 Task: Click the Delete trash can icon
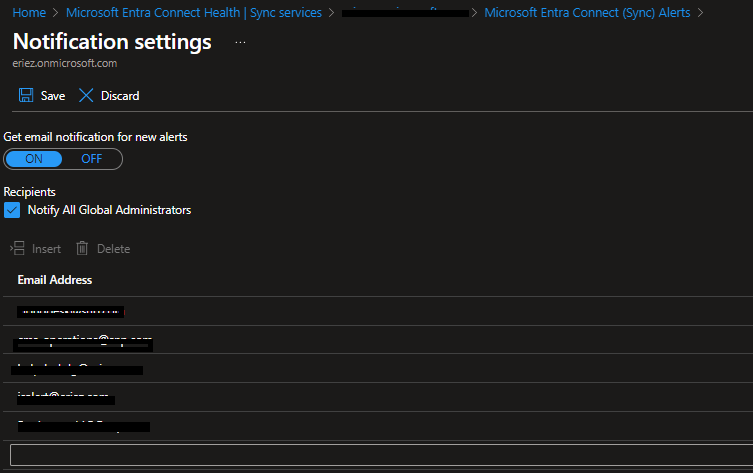pos(82,248)
